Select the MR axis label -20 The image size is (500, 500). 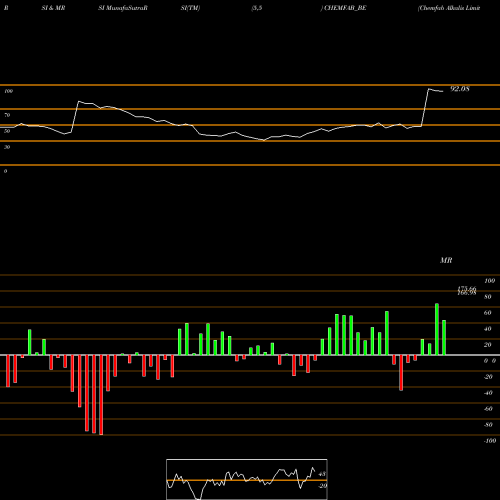488,377
